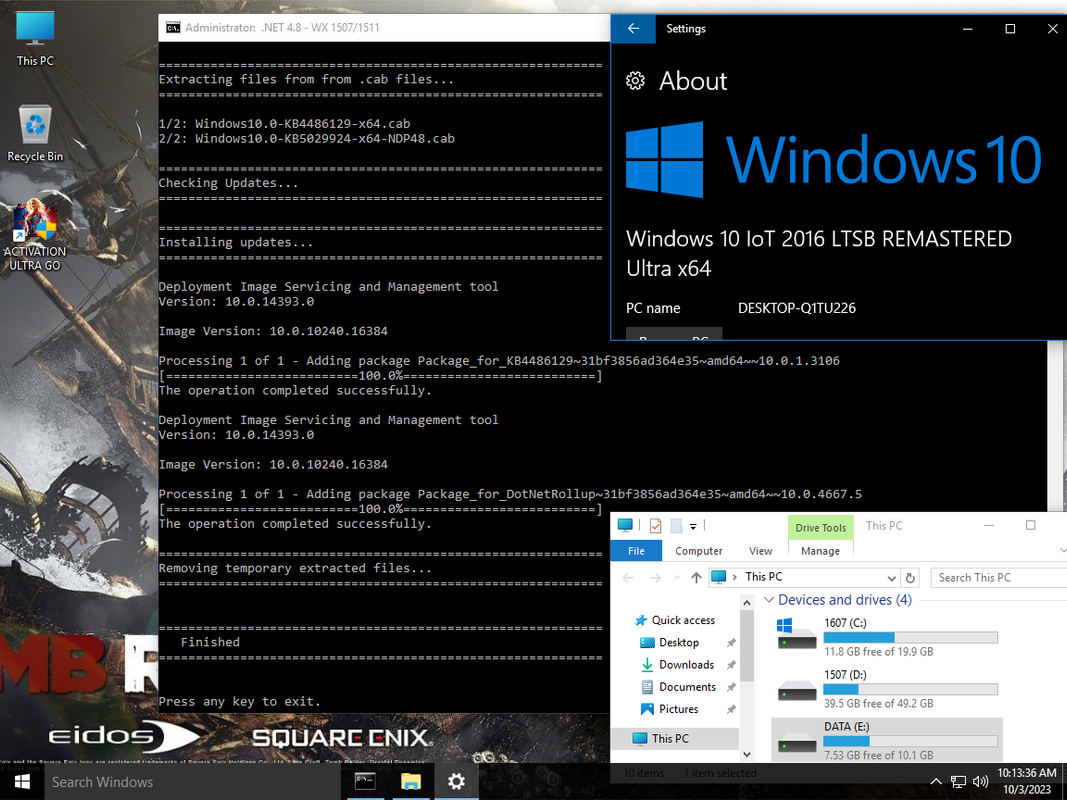Go up one level in Explorer
The image size is (1067, 800).
click(695, 578)
